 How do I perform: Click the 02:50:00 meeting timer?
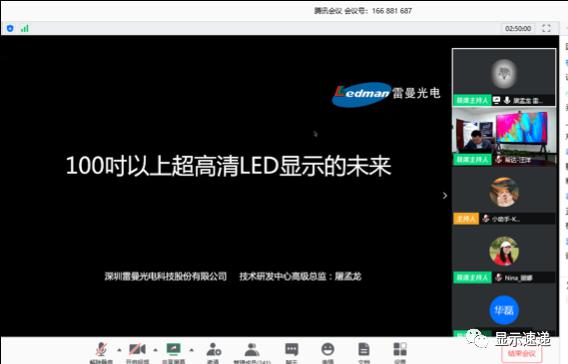pos(518,28)
